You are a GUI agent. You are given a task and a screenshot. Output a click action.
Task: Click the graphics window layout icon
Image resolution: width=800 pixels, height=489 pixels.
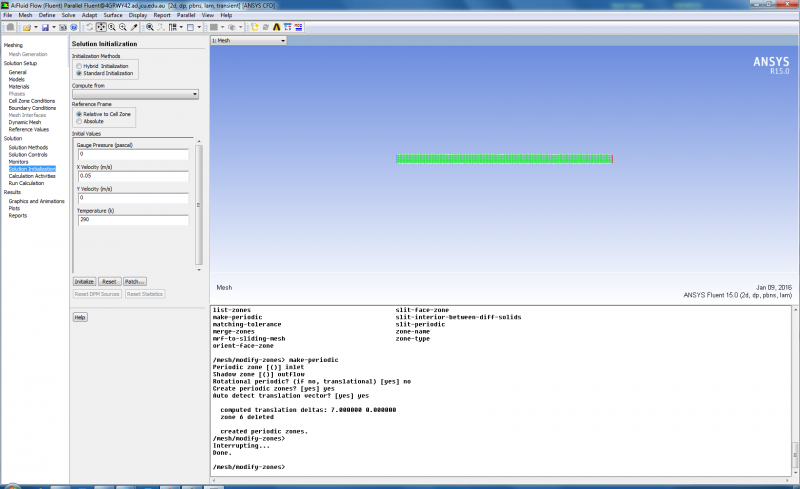(190, 27)
